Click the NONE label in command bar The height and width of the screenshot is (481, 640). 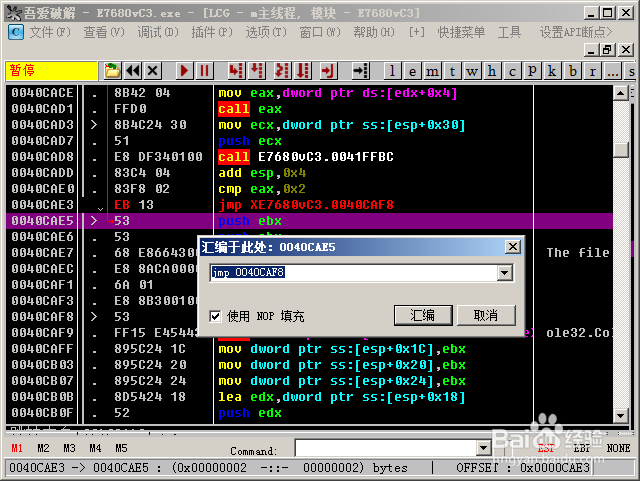click(618, 448)
